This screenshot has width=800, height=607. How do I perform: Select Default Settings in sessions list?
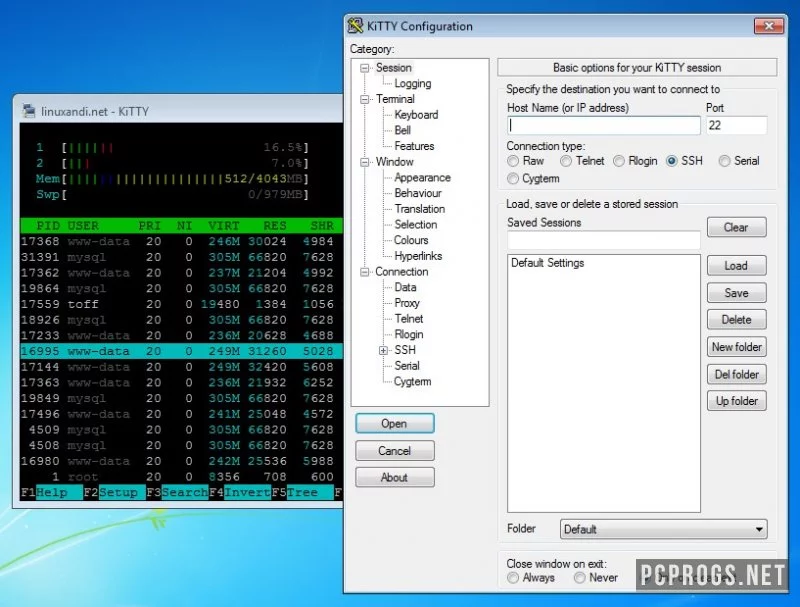pyautogui.click(x=547, y=263)
